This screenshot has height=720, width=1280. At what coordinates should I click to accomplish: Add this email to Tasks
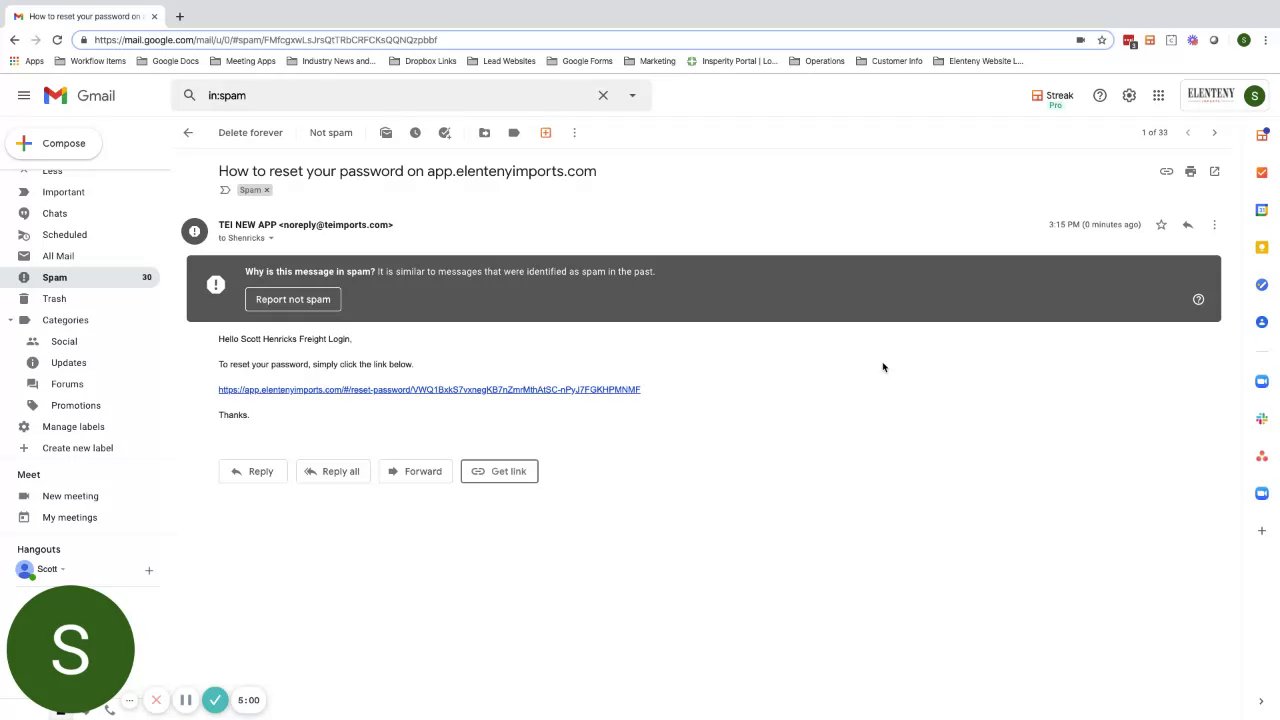(445, 132)
